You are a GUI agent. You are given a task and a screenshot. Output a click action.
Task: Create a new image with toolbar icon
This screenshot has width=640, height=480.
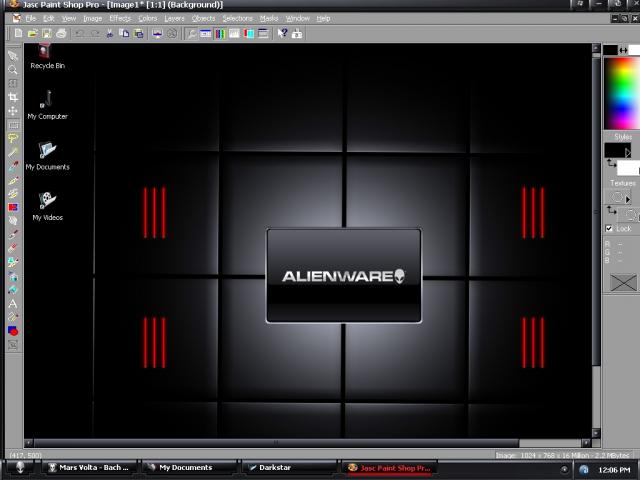coord(18,33)
